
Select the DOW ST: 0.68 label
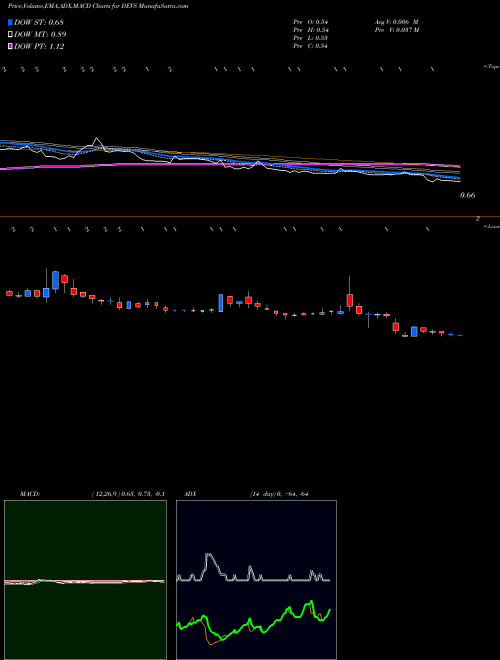pos(39,22)
